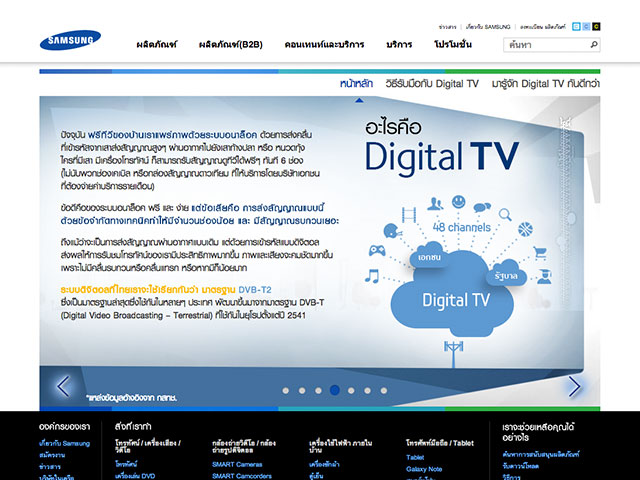This screenshot has width=640, height=480.
Task: Click the game controller icon in the graphic
Action: [377, 250]
